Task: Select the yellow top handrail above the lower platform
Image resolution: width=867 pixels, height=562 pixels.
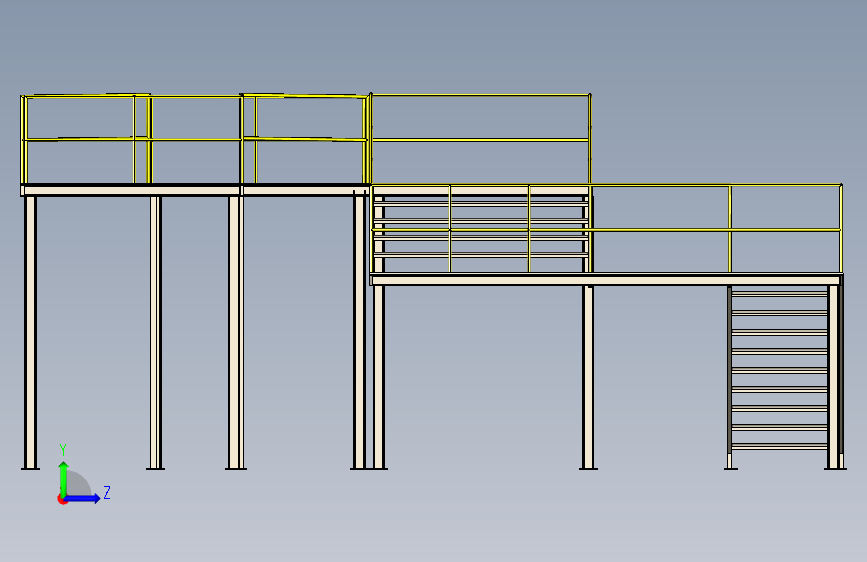Action: (x=607, y=185)
